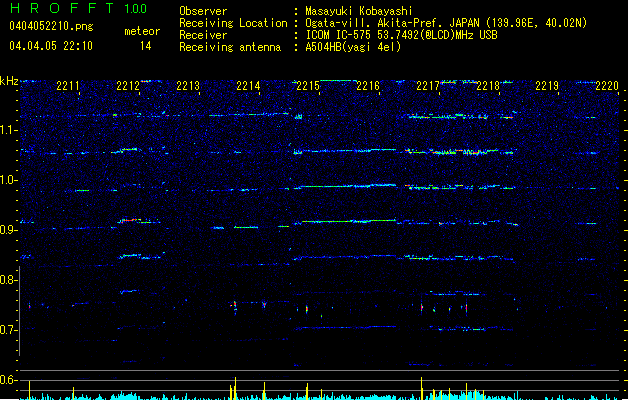Click the kHz axis unit label
The image size is (629, 400).
click(x=9, y=81)
